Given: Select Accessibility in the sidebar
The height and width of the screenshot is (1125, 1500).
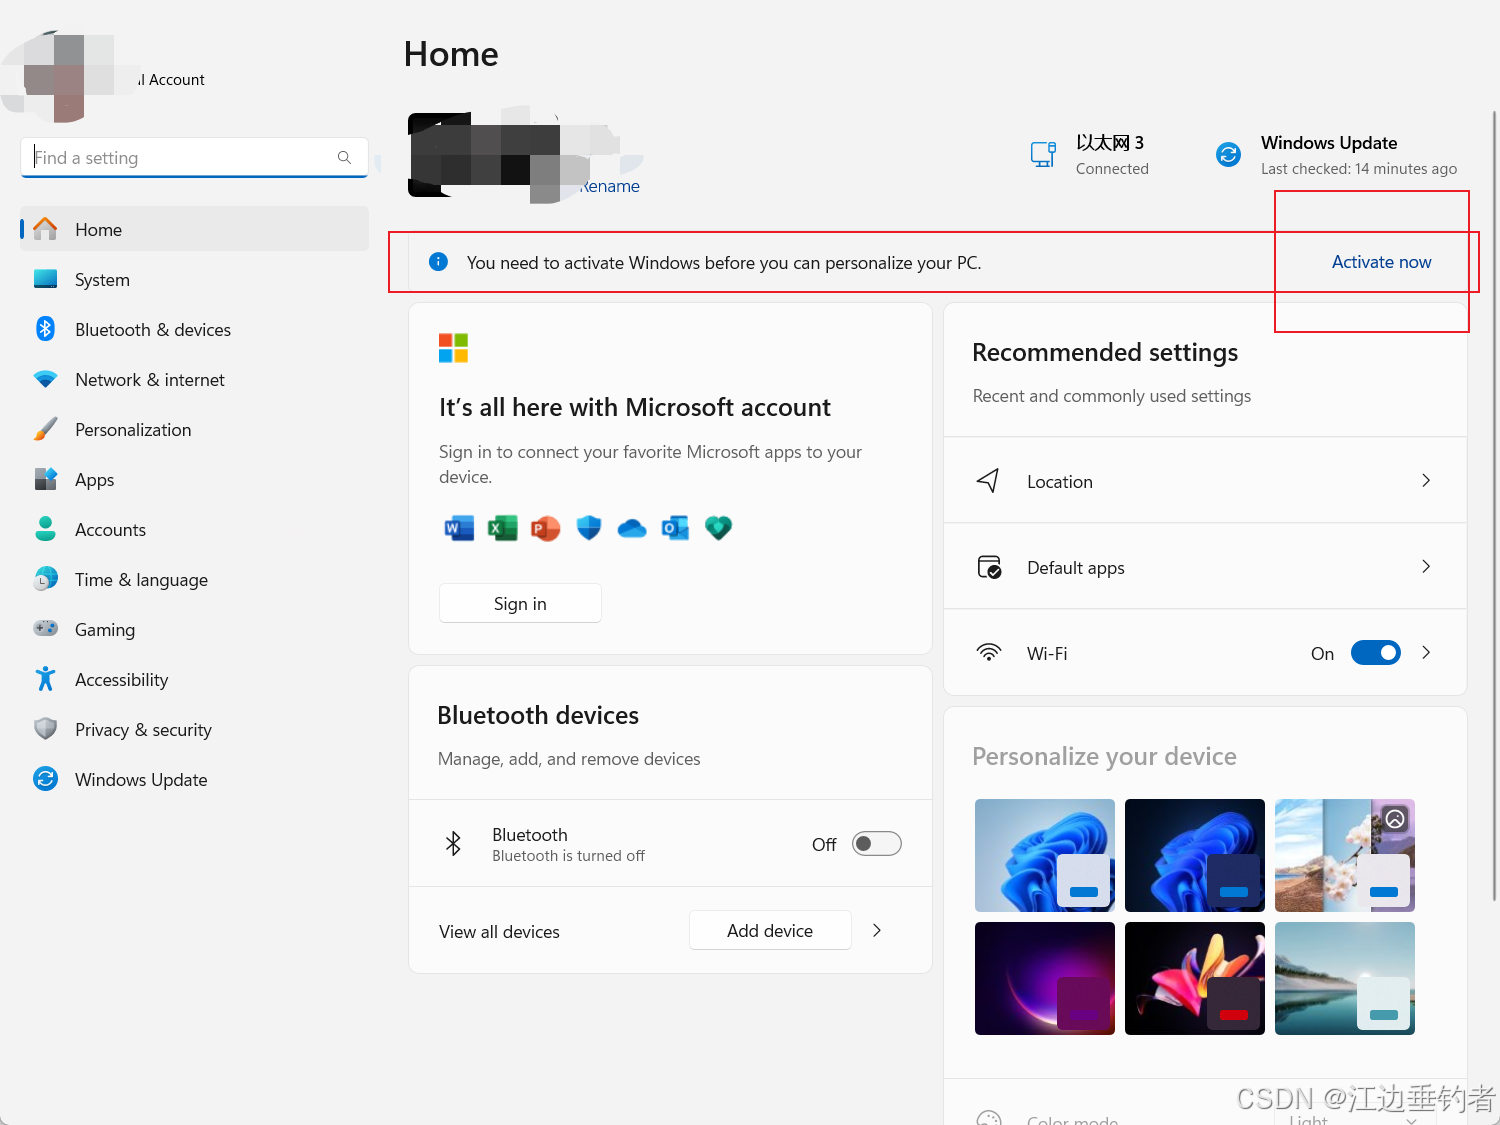Looking at the screenshot, I should tap(194, 679).
